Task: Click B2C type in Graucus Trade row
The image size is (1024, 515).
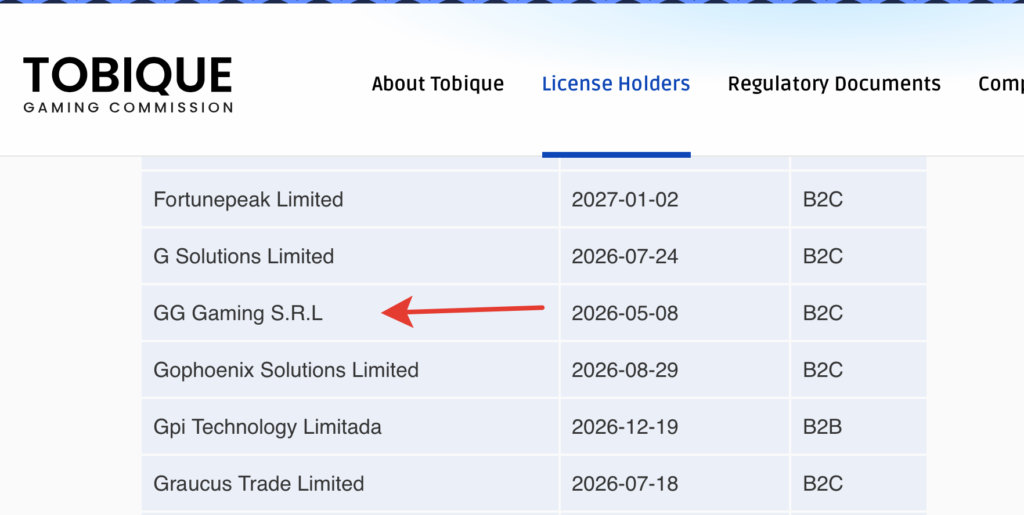Action: 822,484
